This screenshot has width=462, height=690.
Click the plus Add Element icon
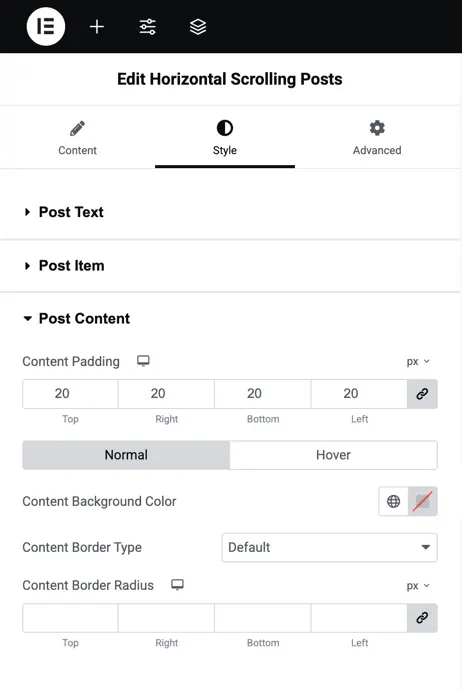click(97, 27)
